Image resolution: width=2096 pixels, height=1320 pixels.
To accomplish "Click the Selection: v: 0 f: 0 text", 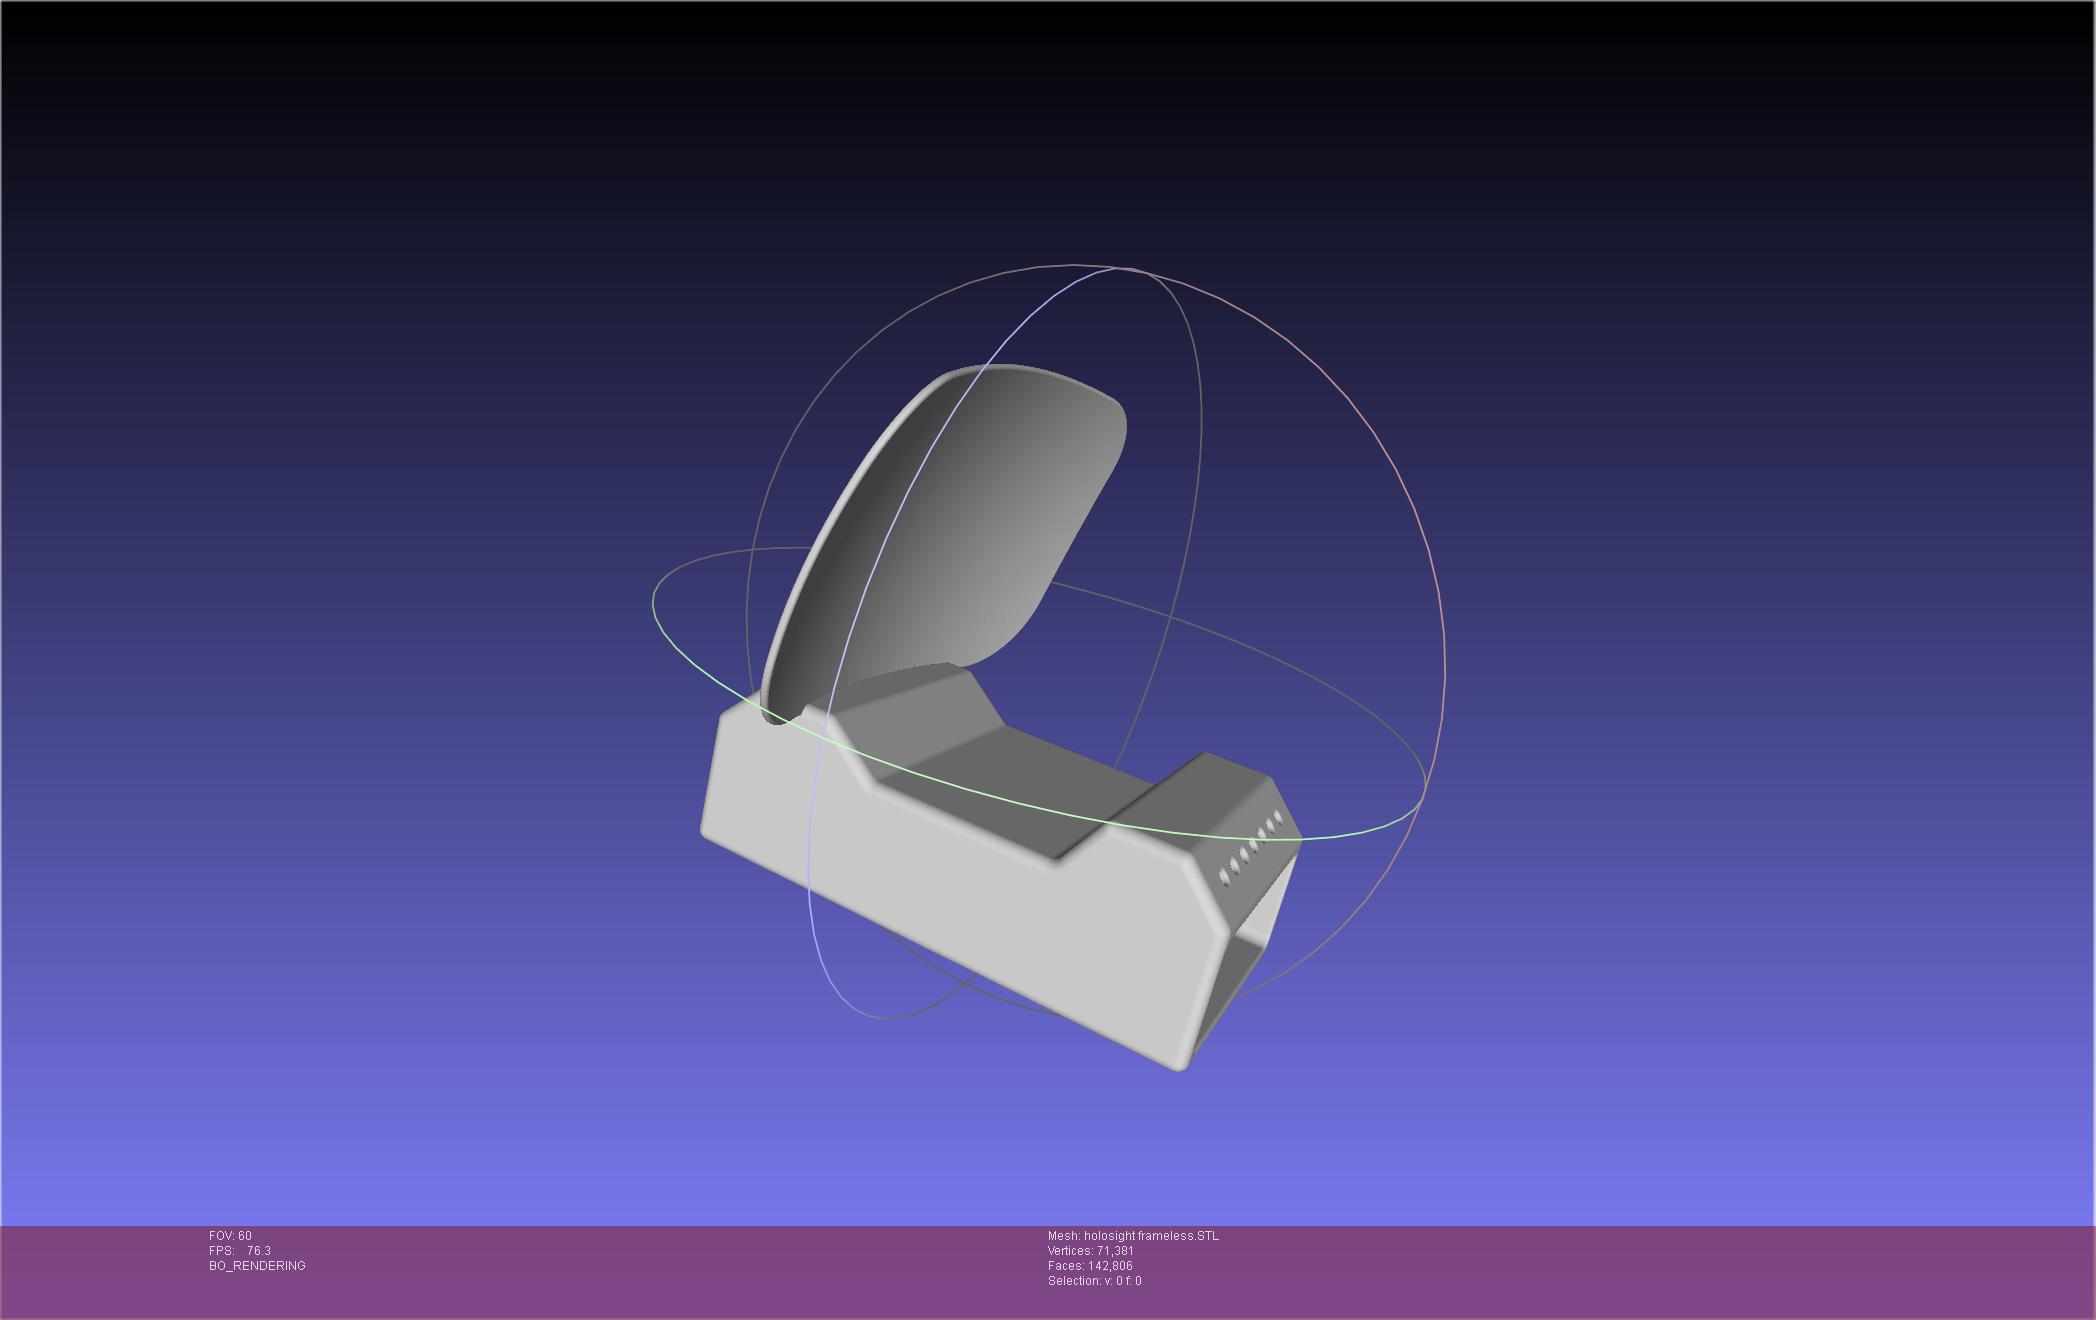I will pos(1094,1281).
